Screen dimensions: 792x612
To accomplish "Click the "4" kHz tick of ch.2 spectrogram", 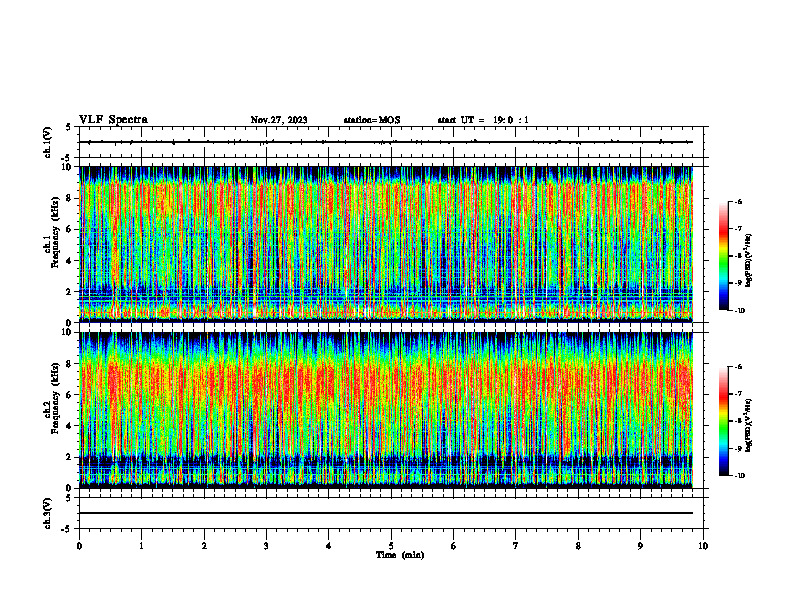I will click(69, 426).
